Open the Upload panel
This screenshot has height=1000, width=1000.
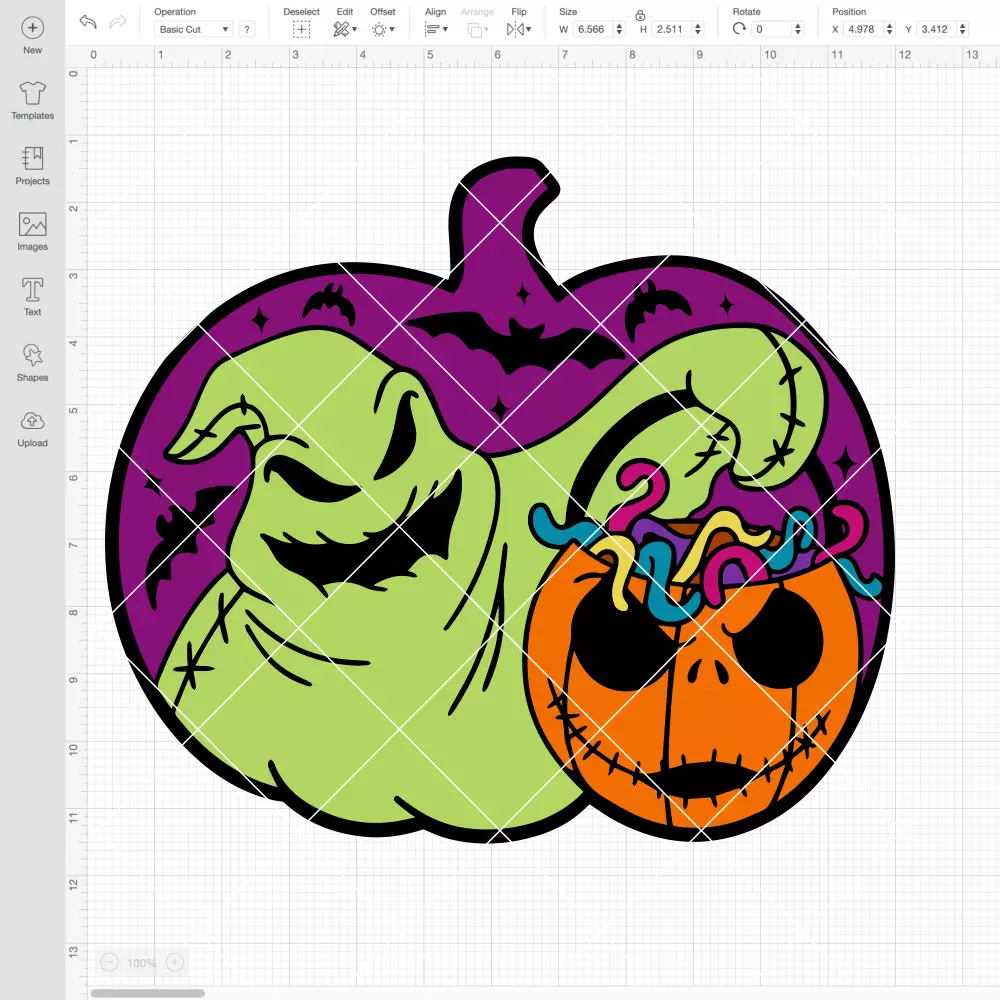(33, 429)
